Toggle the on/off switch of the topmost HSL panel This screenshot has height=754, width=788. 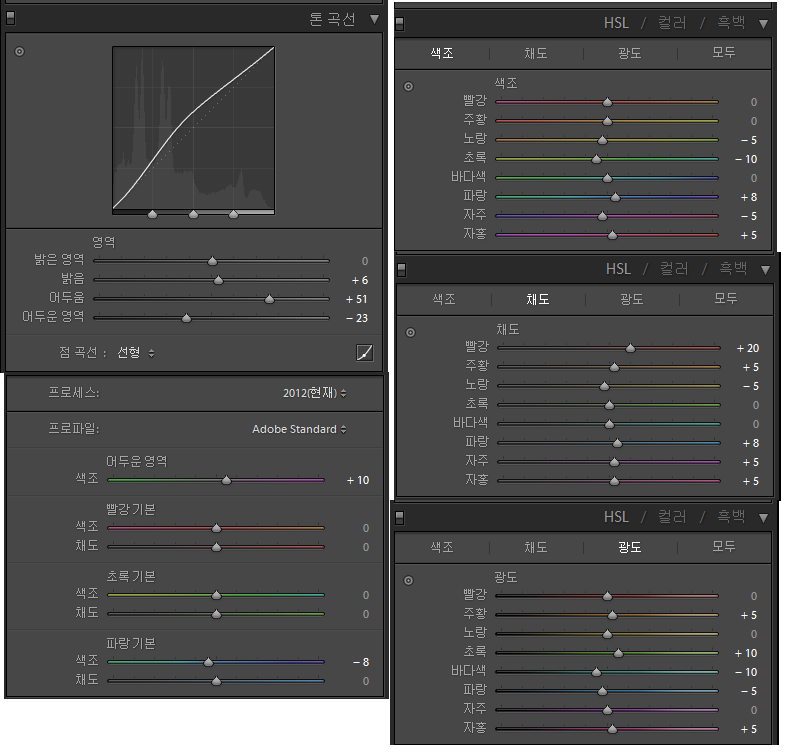pyautogui.click(x=400, y=22)
